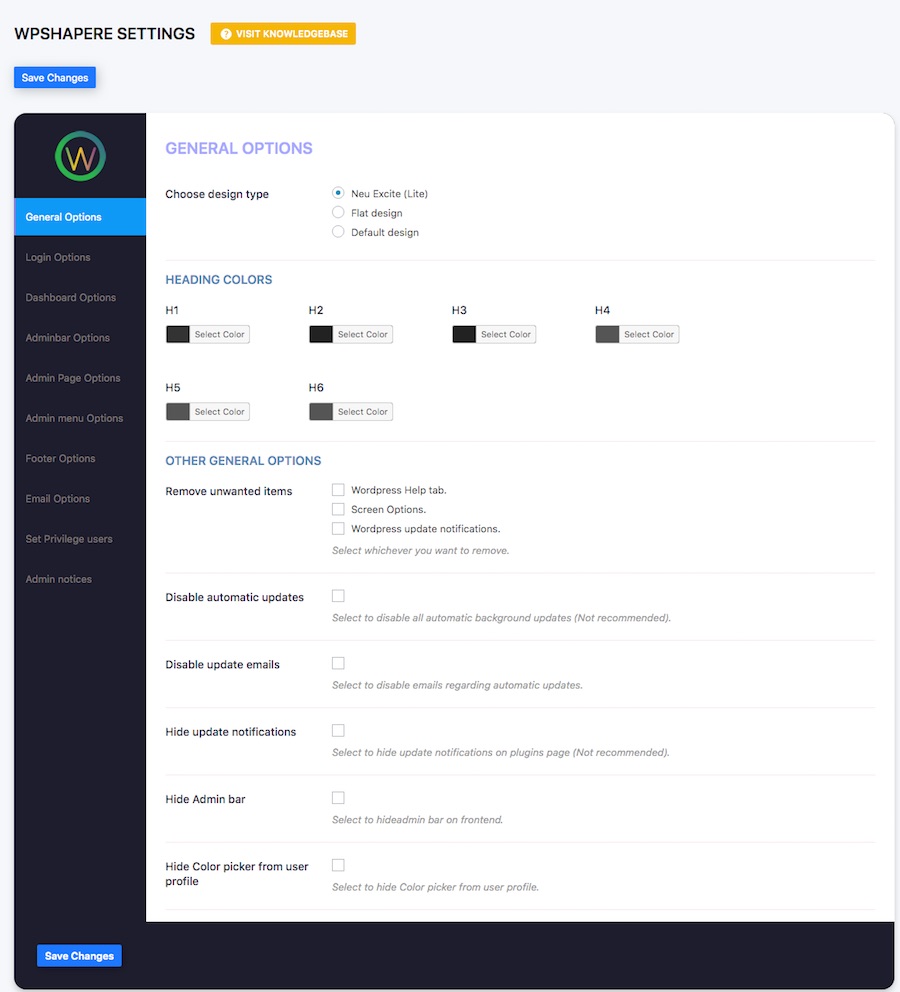900x992 pixels.
Task: Click H1 Select Color button
Action: pos(219,335)
